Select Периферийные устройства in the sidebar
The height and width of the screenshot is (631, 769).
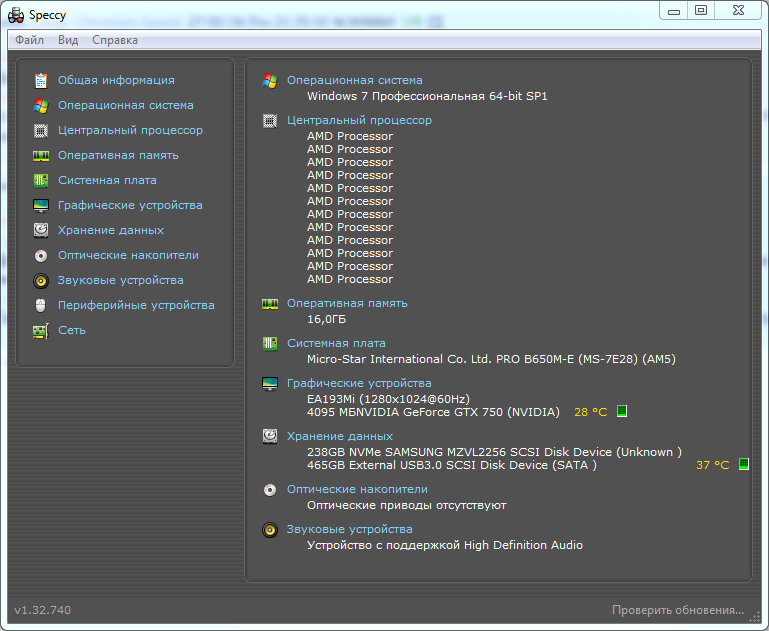coord(136,305)
